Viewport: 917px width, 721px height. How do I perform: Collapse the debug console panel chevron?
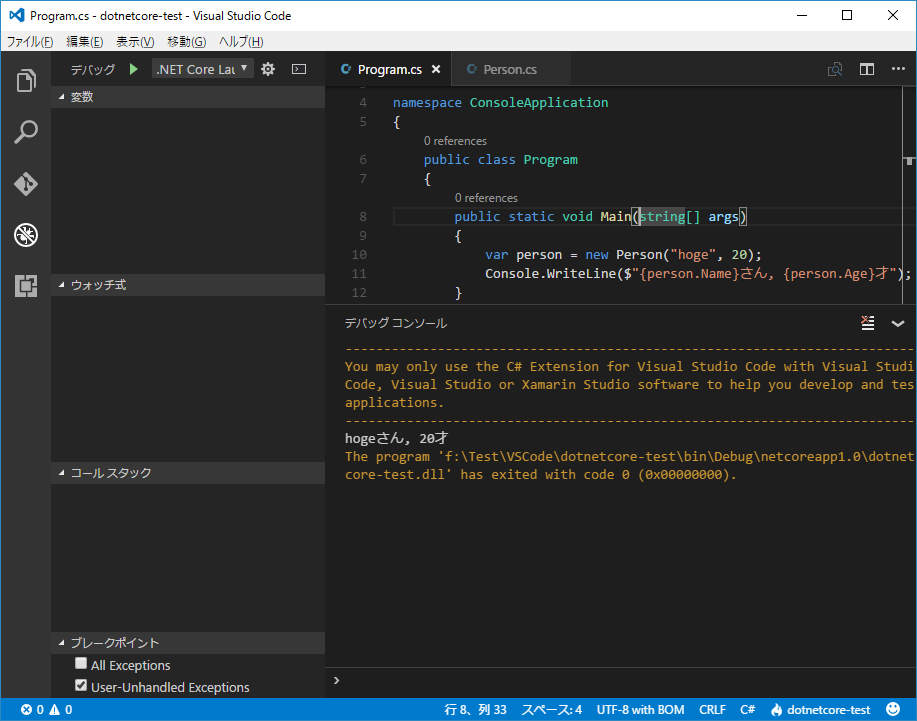898,323
